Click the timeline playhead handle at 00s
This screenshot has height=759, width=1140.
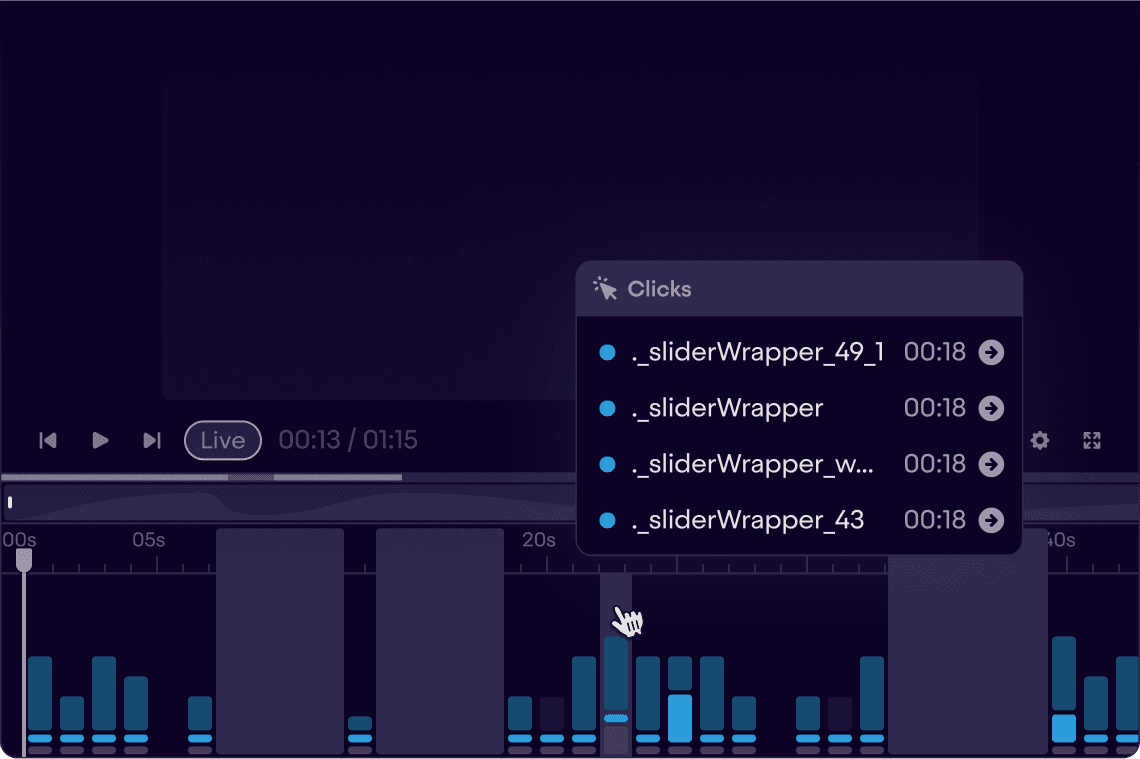pos(24,560)
